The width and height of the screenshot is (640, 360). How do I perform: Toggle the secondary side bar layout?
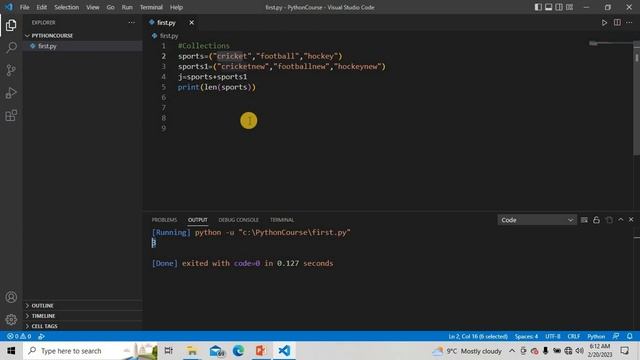tap(559, 7)
